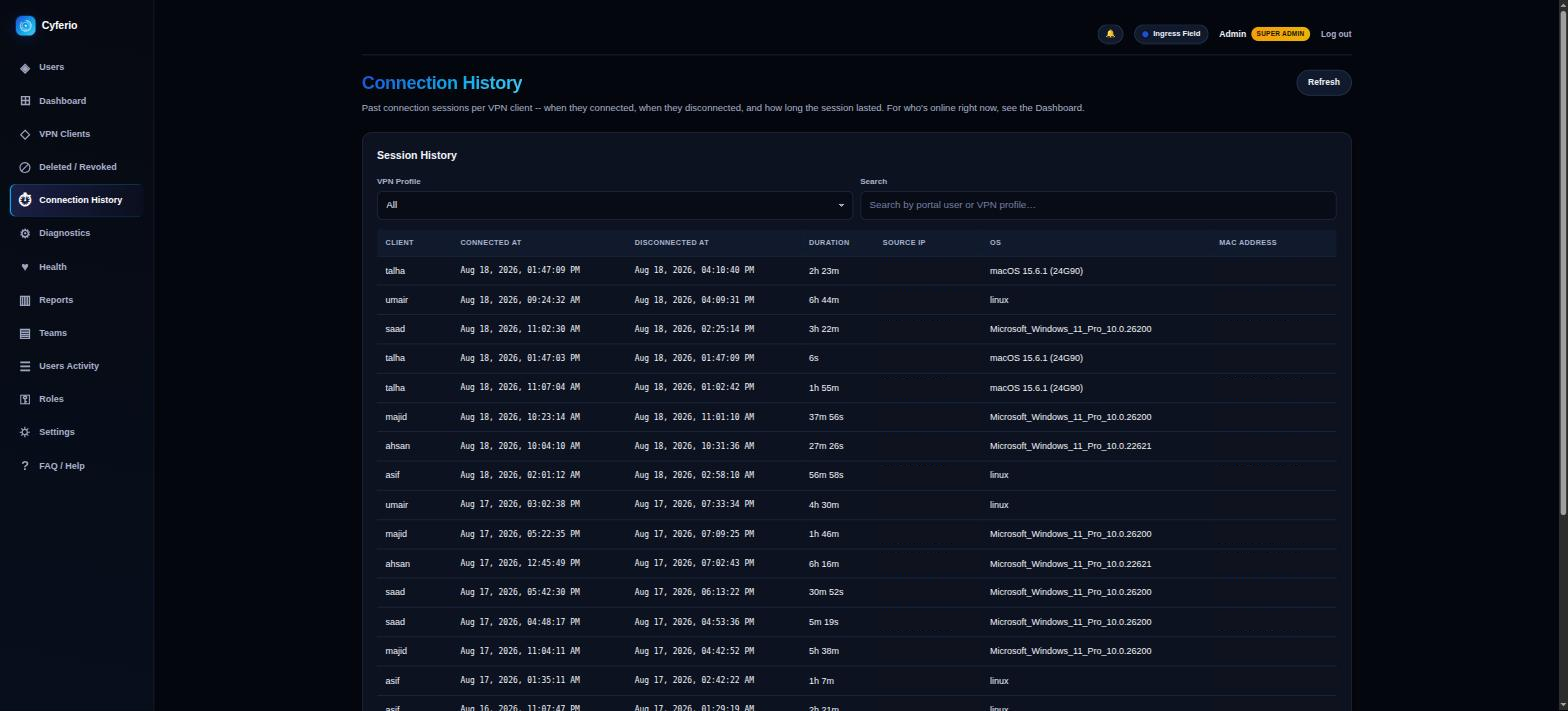Click the Teams icon in sidebar

[25, 333]
